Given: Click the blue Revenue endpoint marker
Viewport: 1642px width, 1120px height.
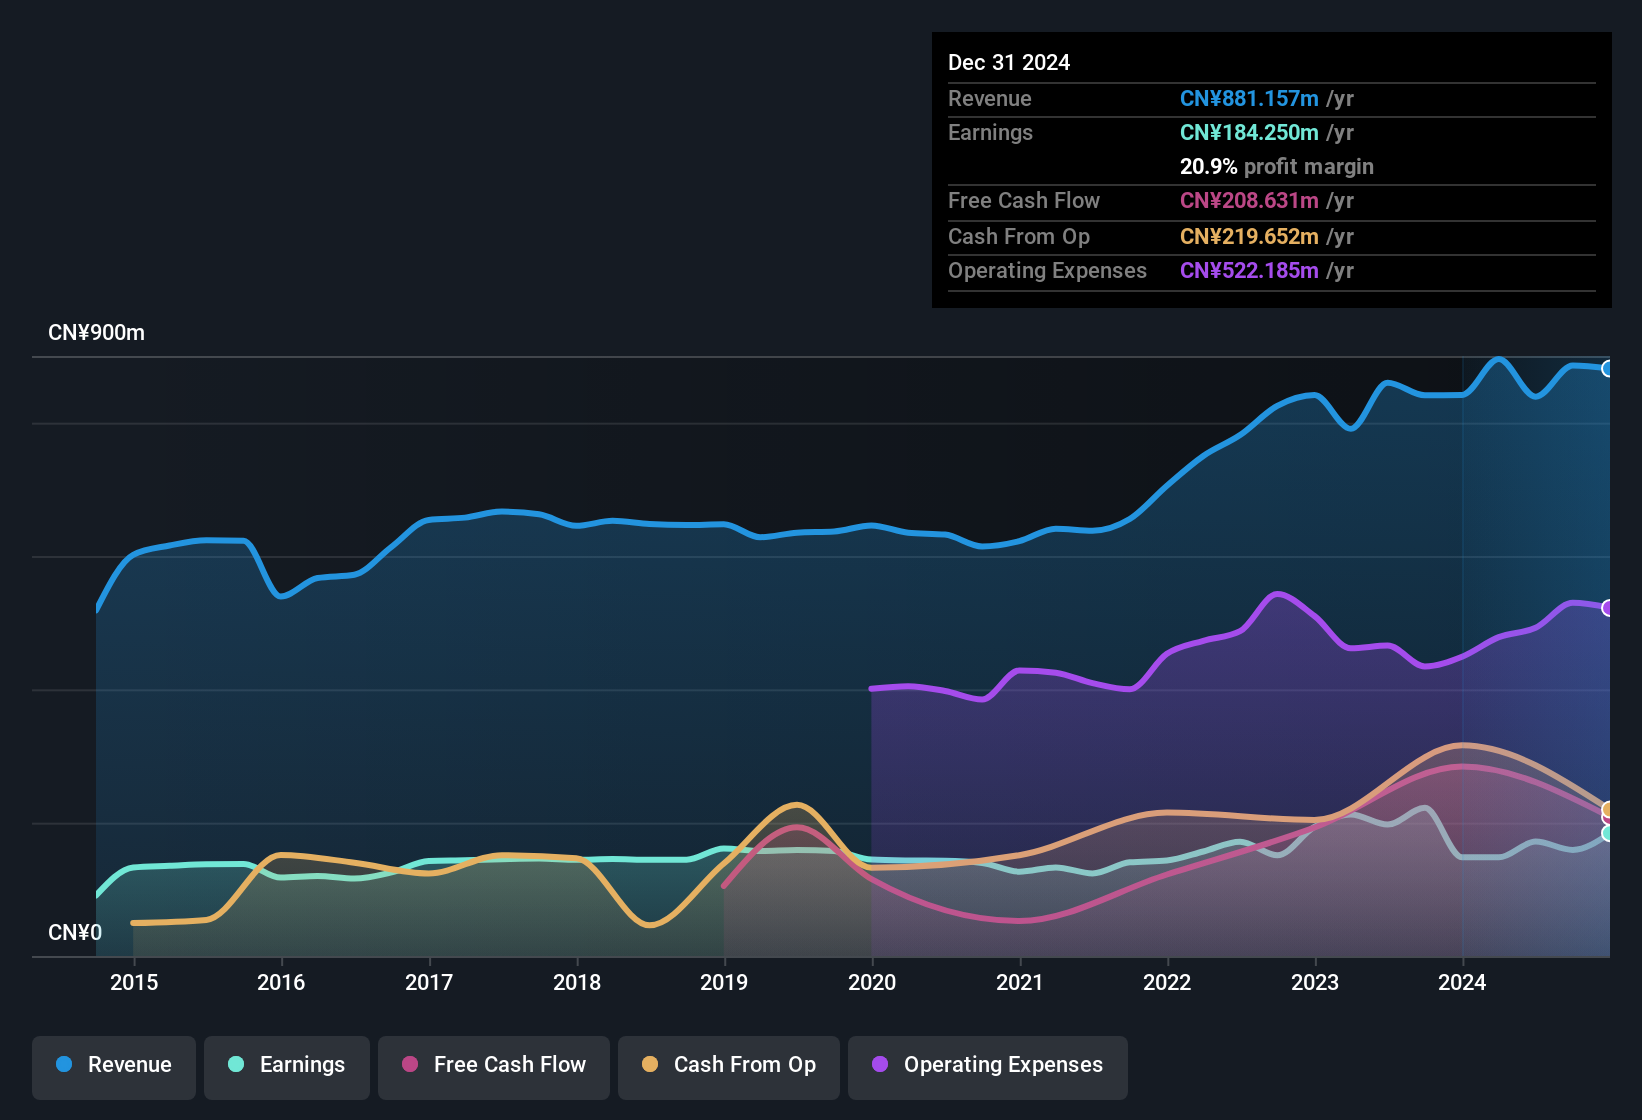Looking at the screenshot, I should click(x=1608, y=368).
